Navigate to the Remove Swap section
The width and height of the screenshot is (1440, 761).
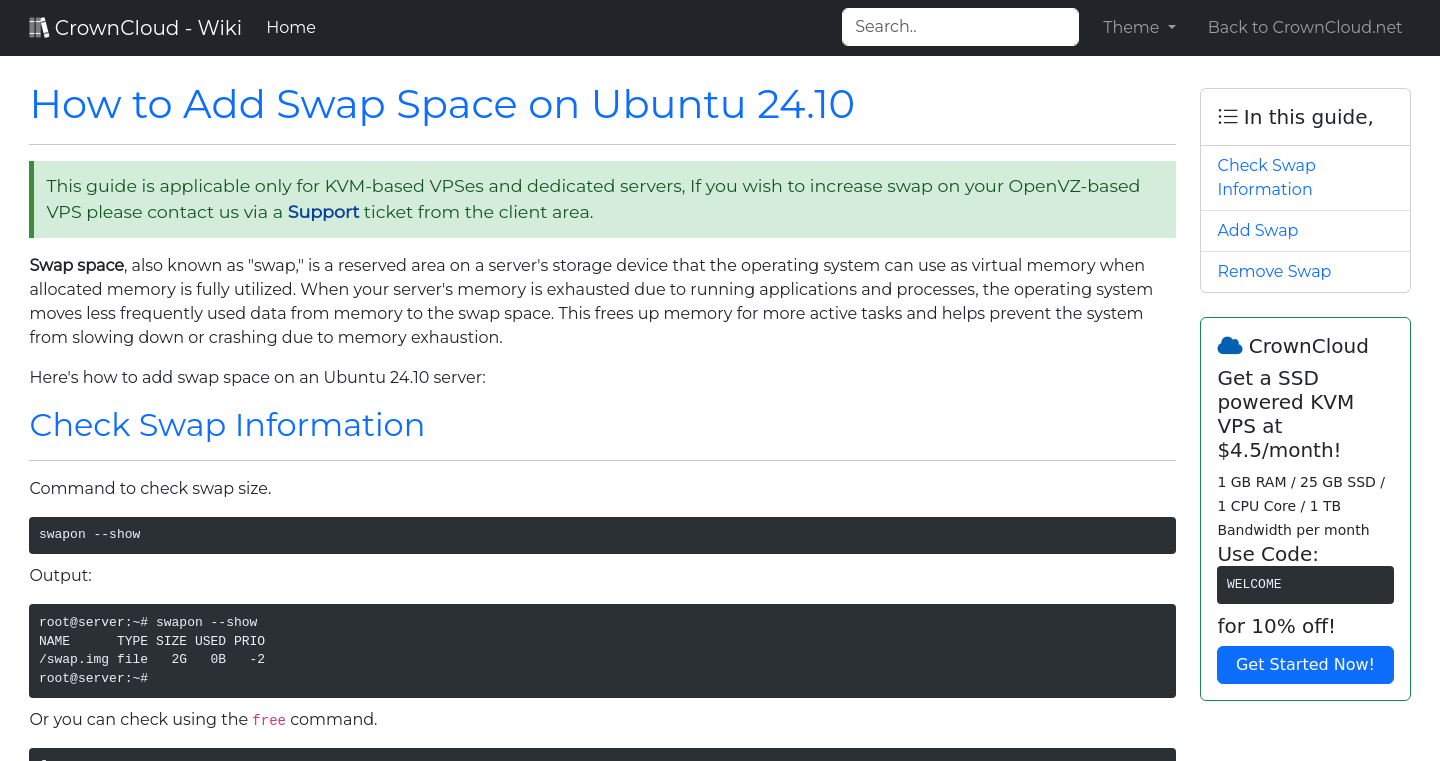pos(1274,271)
